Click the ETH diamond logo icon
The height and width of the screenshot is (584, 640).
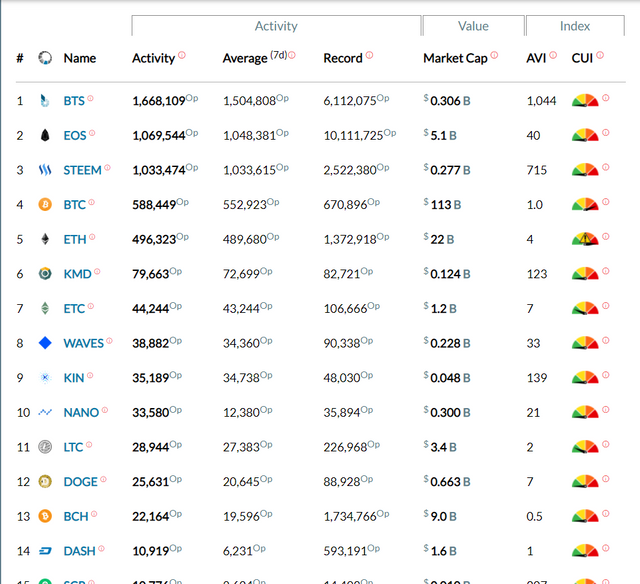45,239
